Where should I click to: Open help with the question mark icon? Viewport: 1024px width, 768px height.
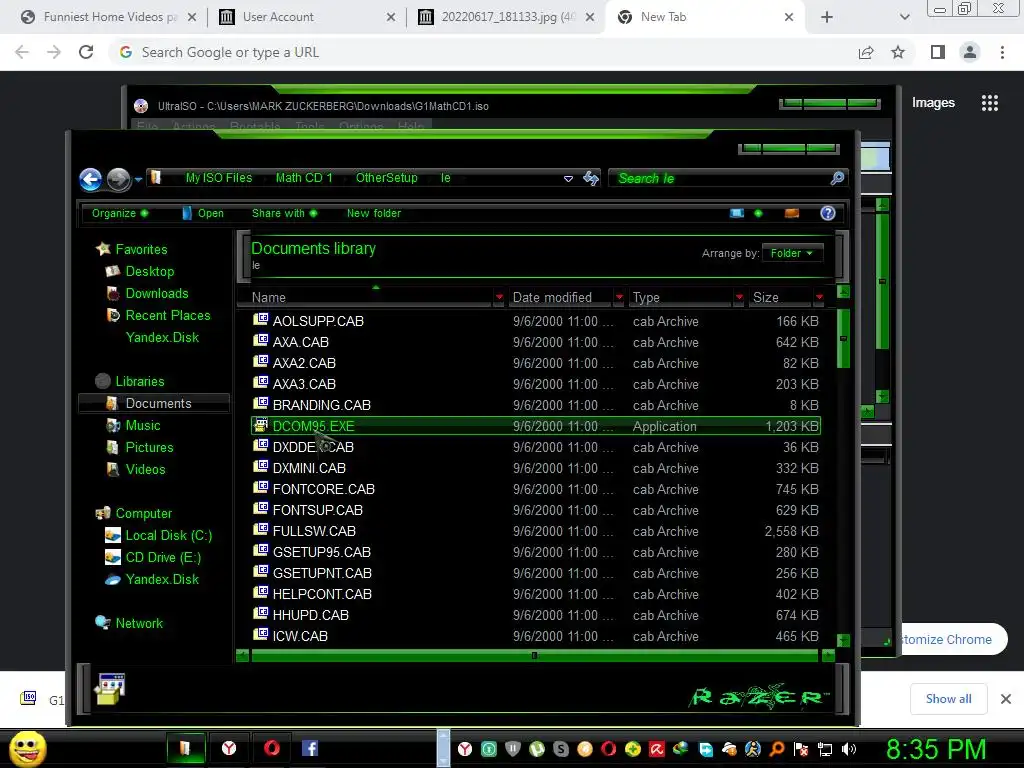(x=827, y=214)
